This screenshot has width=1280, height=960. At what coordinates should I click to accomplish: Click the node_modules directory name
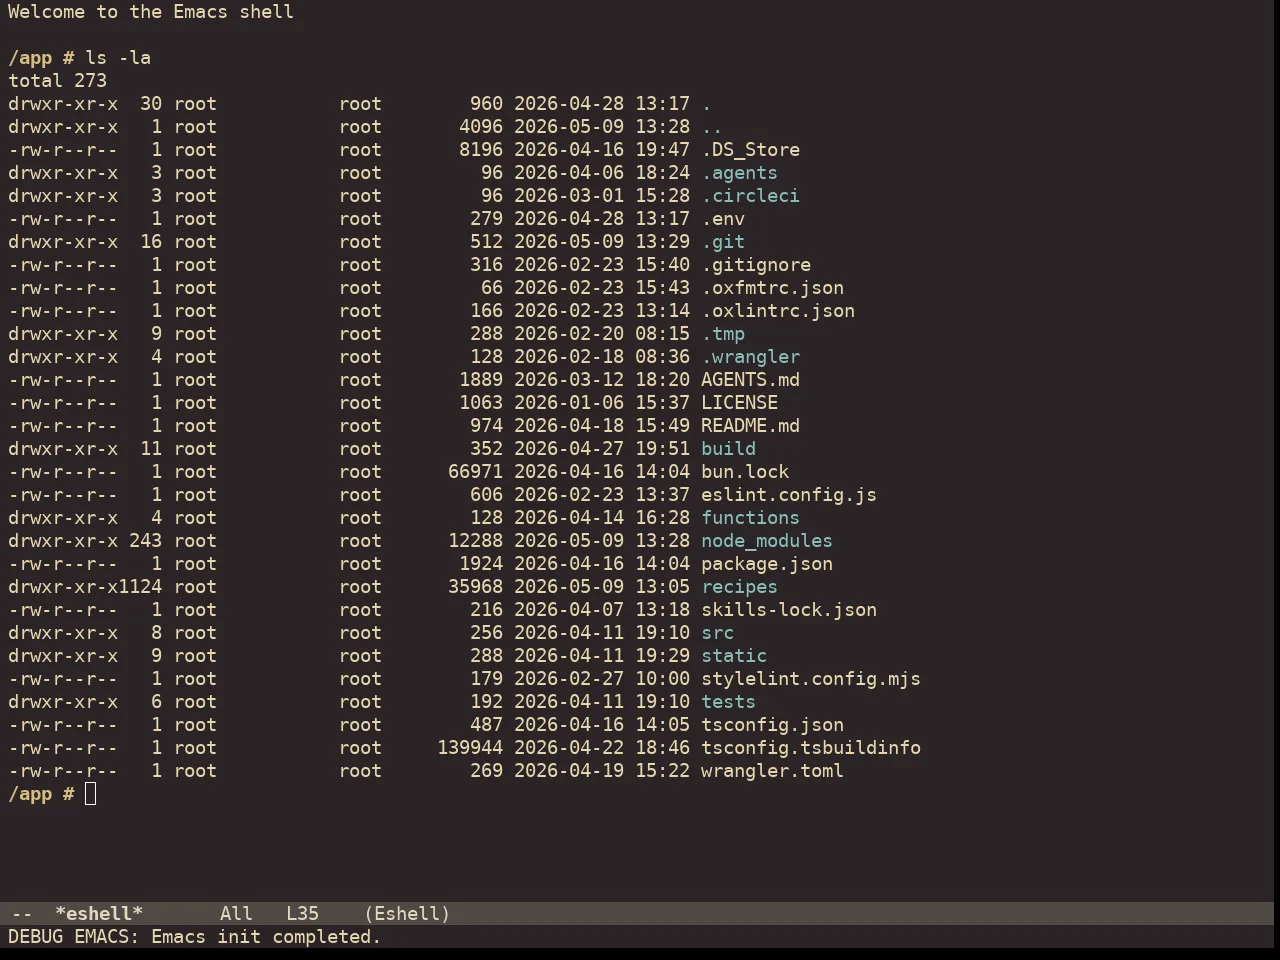coord(767,541)
